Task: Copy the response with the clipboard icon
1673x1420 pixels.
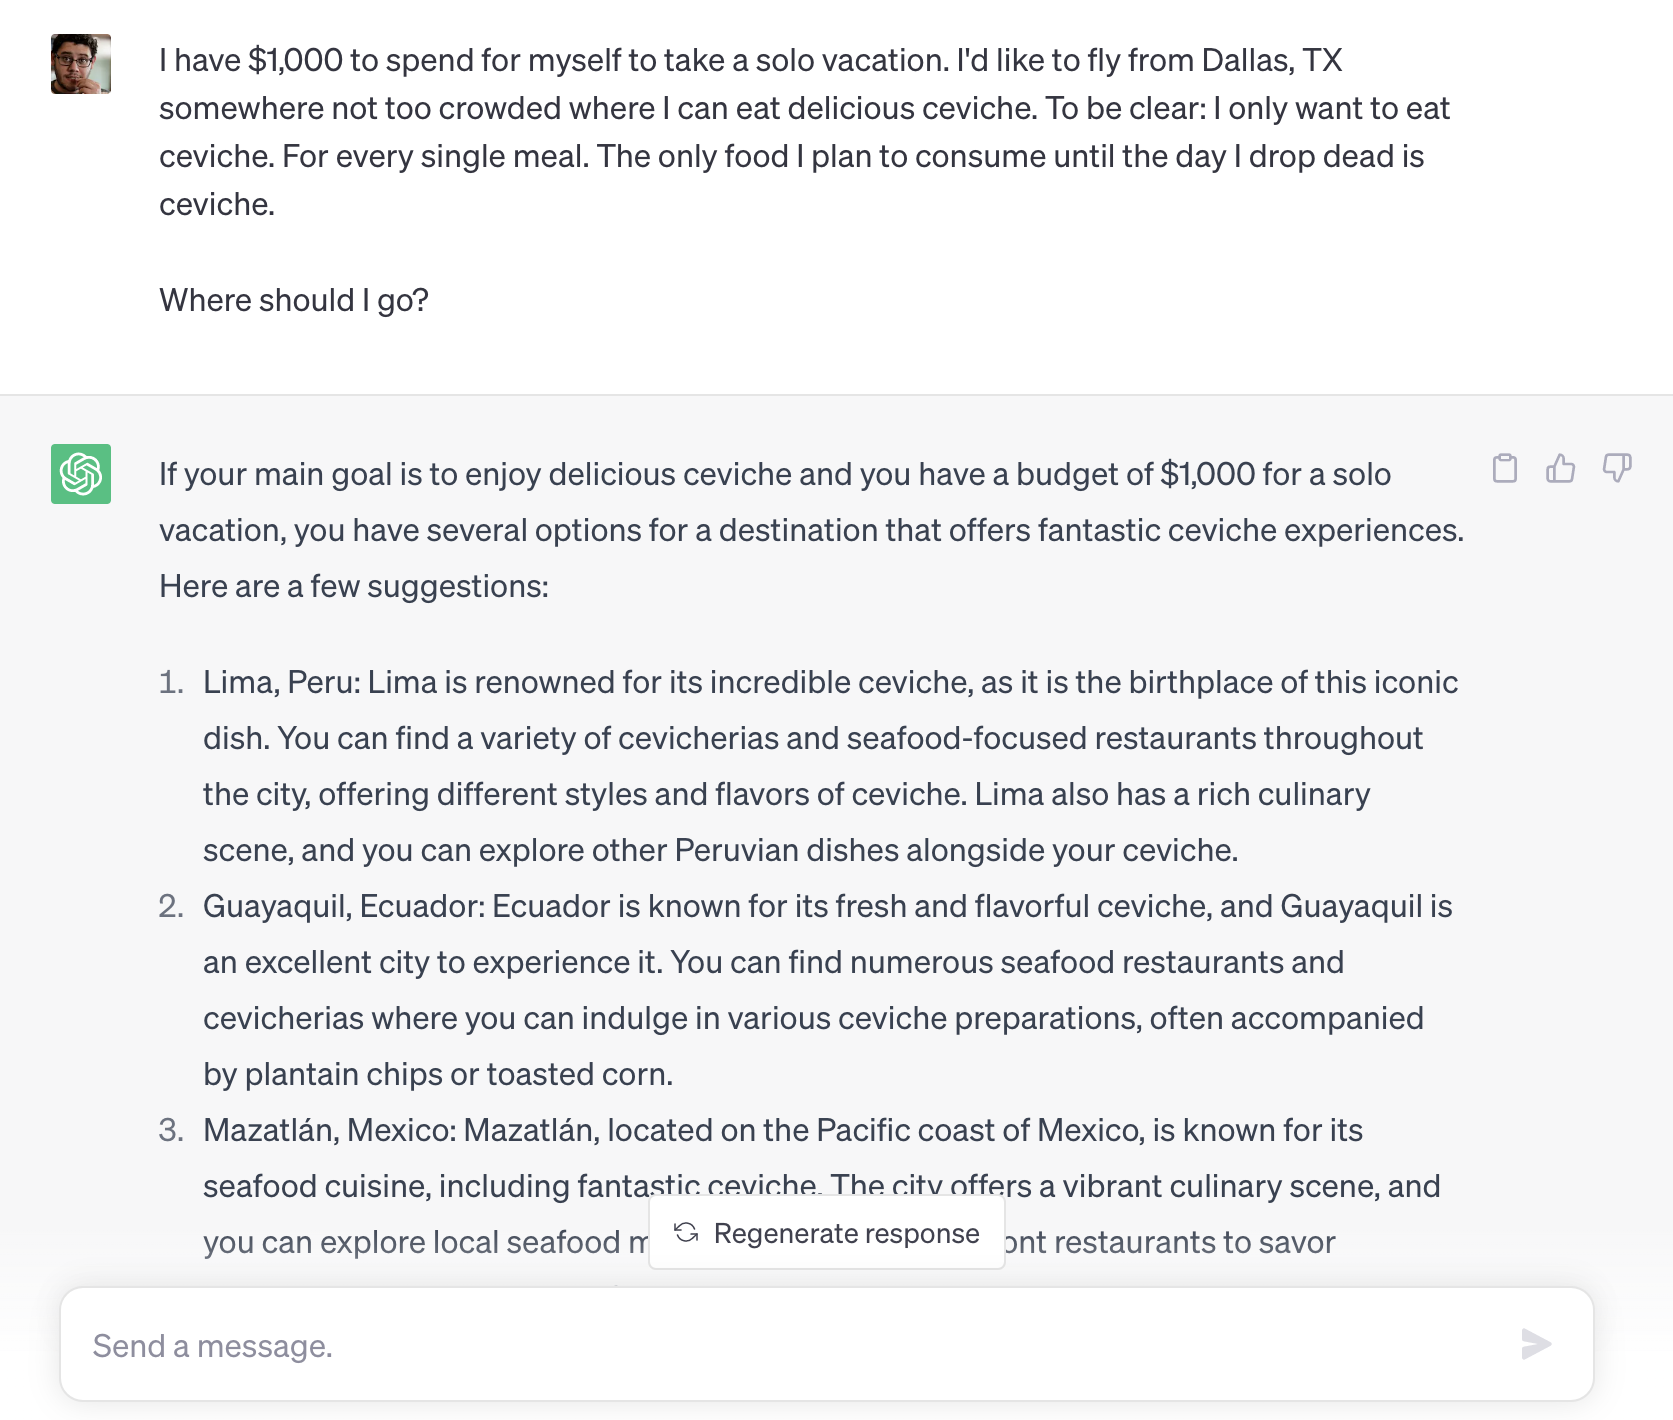Action: (x=1504, y=468)
